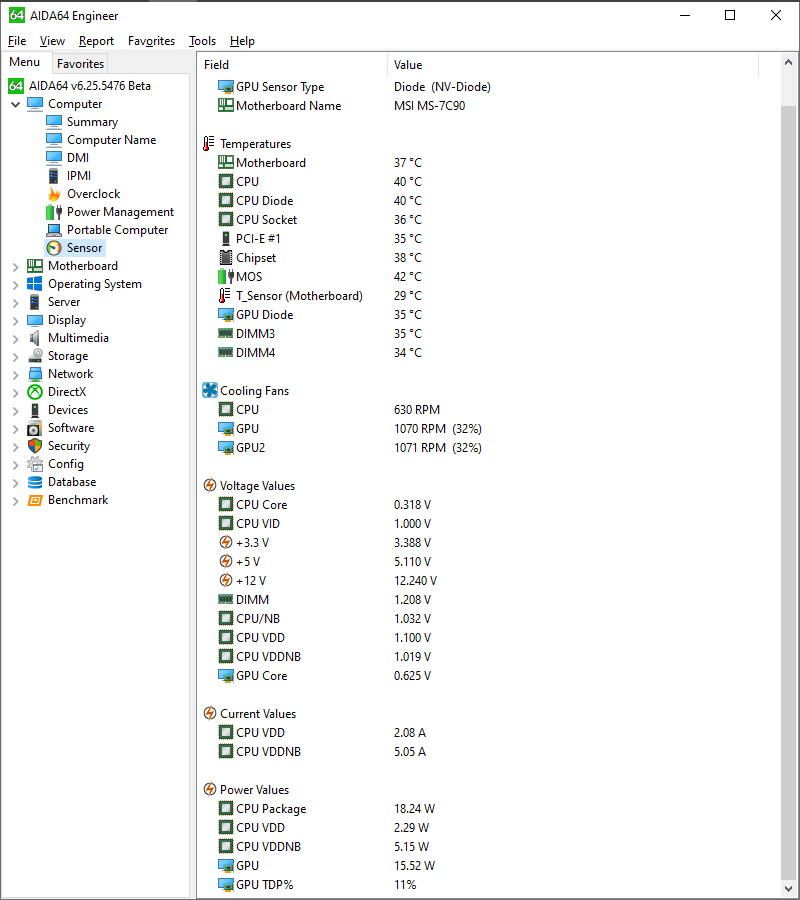Click the Power Management battery icon

(x=54, y=212)
